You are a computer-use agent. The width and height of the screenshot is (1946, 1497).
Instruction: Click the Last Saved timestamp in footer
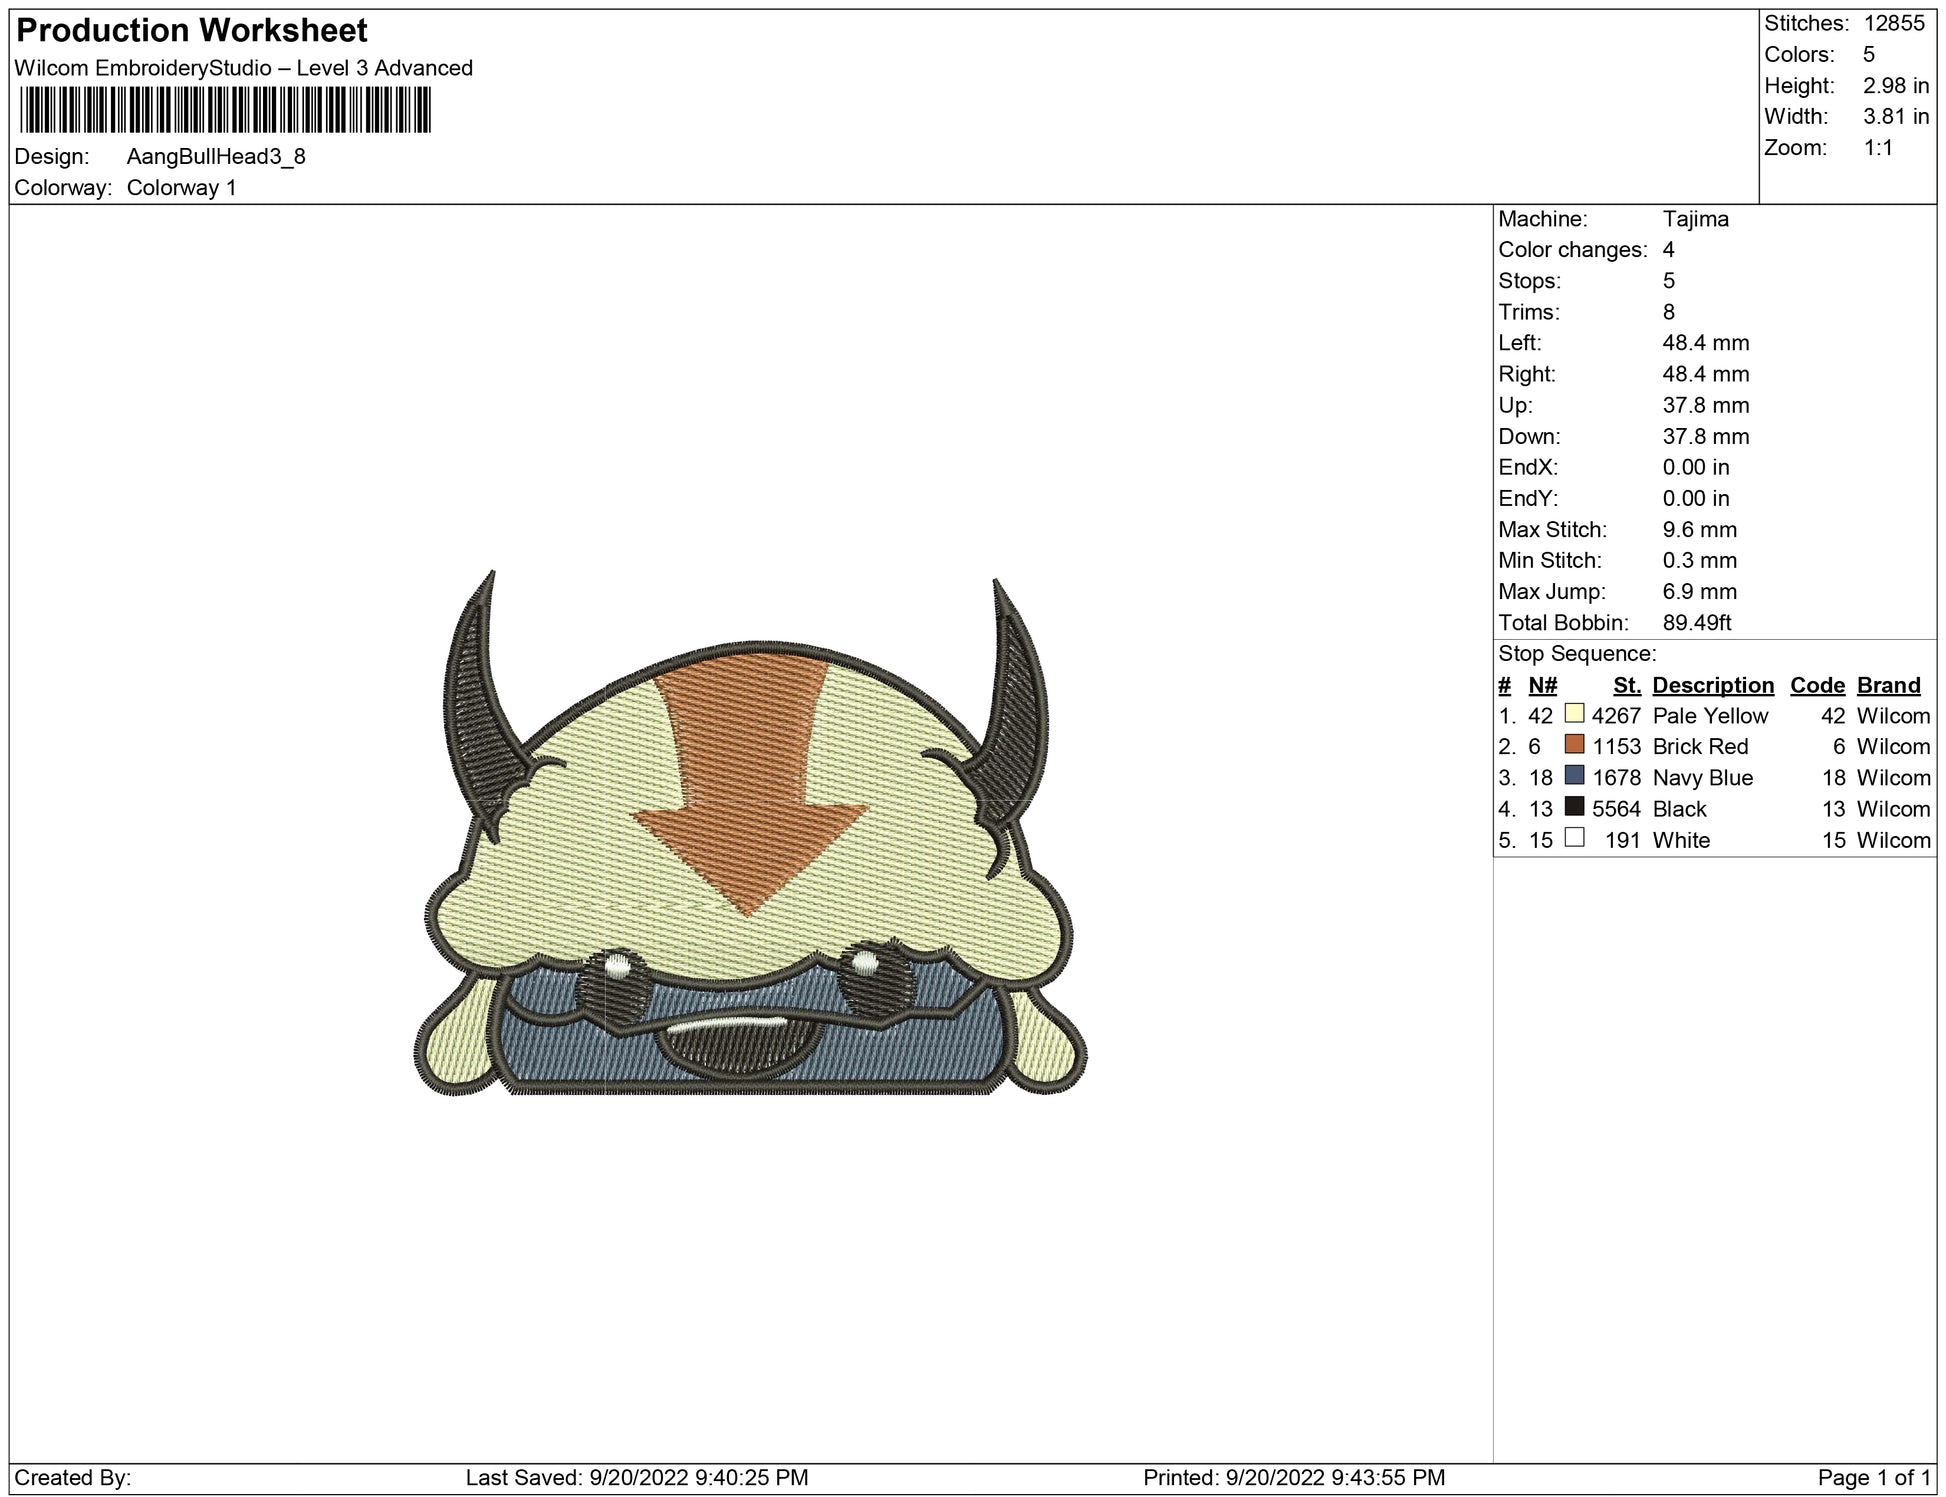tap(637, 1477)
